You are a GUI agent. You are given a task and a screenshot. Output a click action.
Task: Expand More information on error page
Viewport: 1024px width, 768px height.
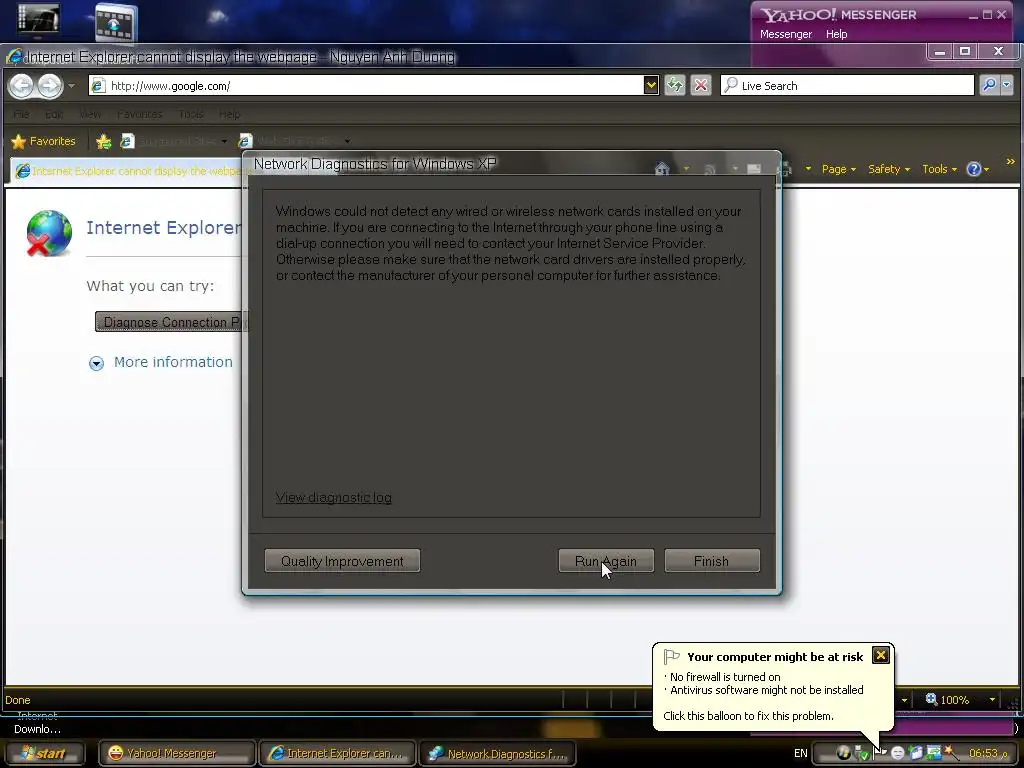pyautogui.click(x=161, y=362)
